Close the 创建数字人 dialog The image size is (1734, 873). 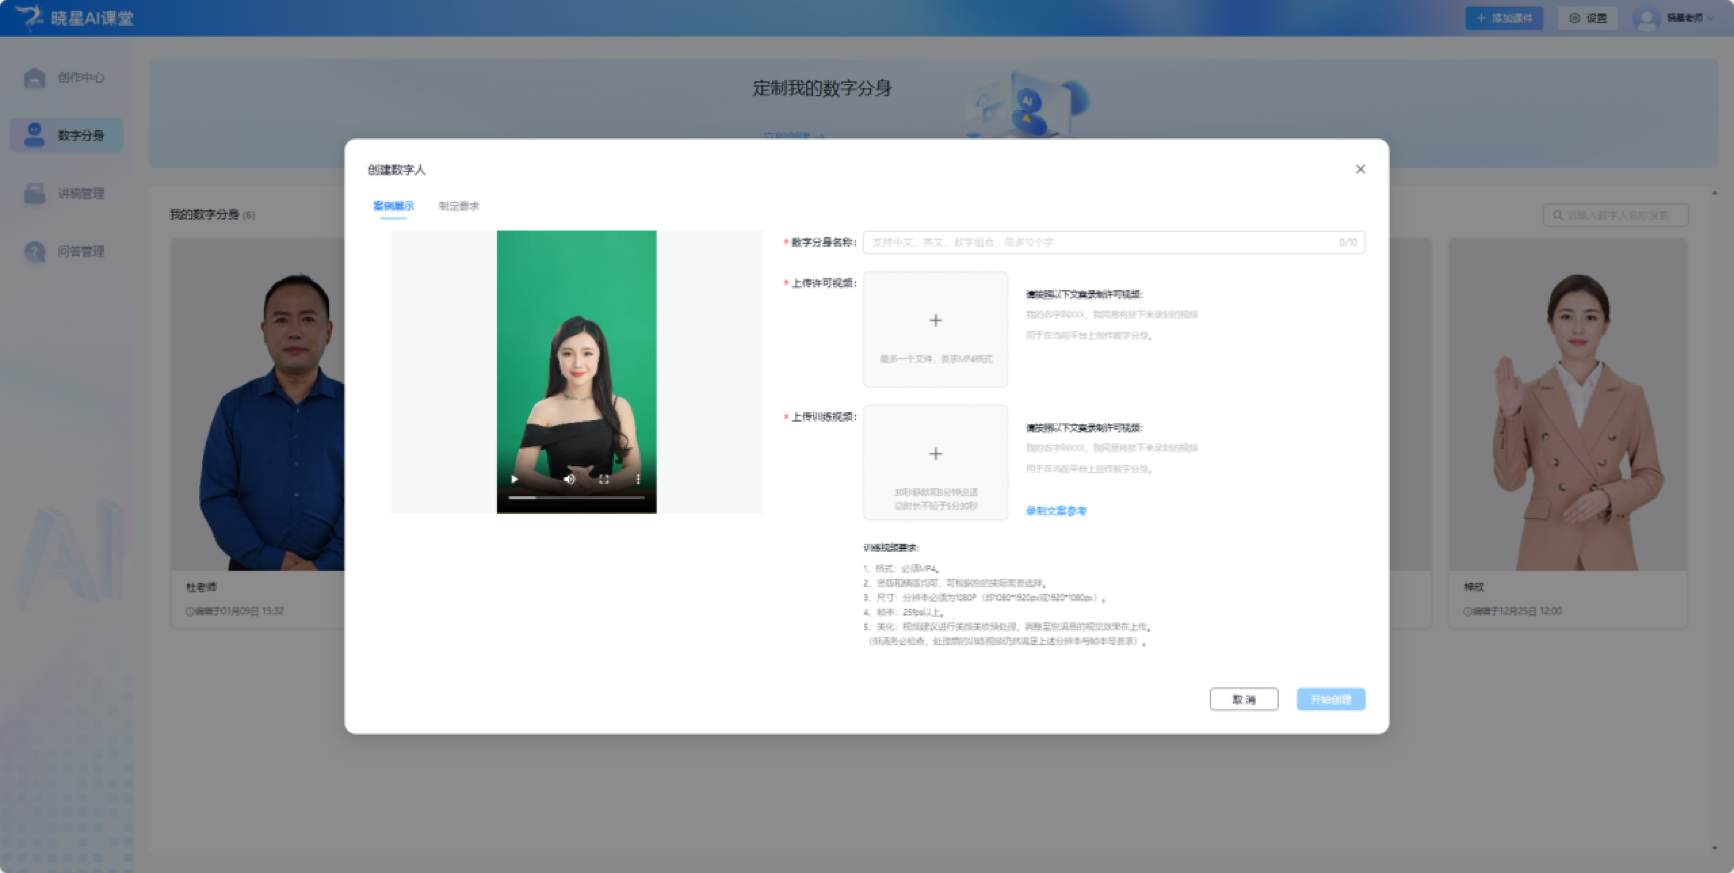1360,169
